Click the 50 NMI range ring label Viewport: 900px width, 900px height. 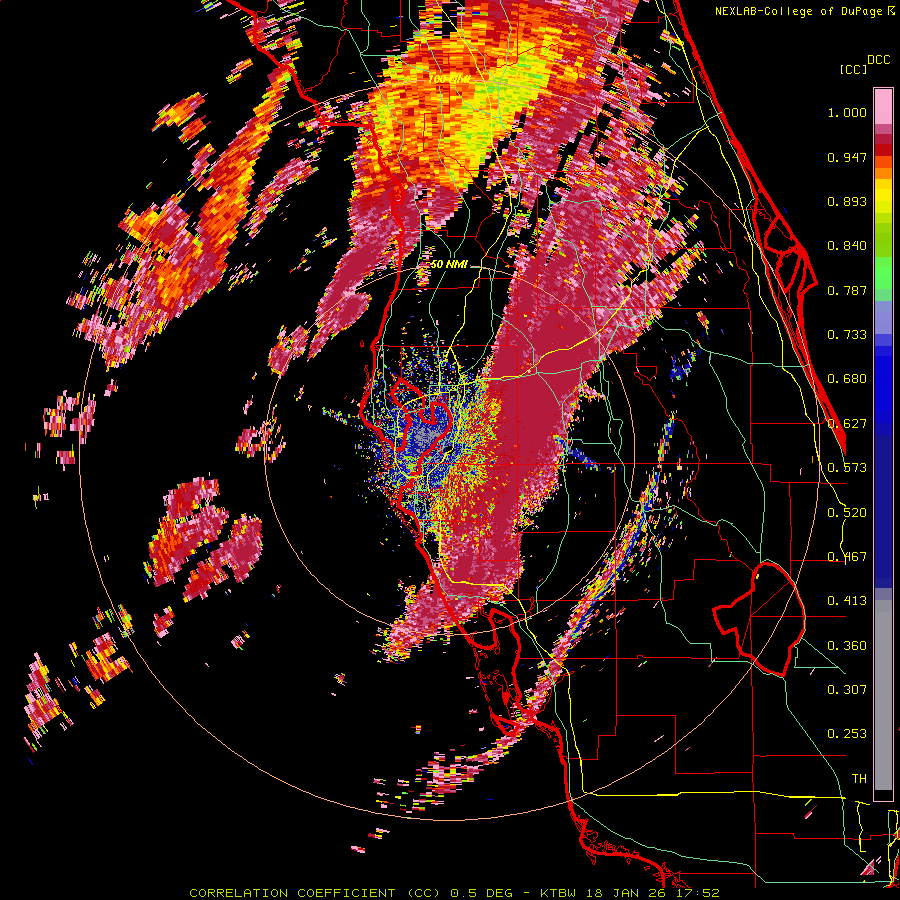click(x=449, y=265)
